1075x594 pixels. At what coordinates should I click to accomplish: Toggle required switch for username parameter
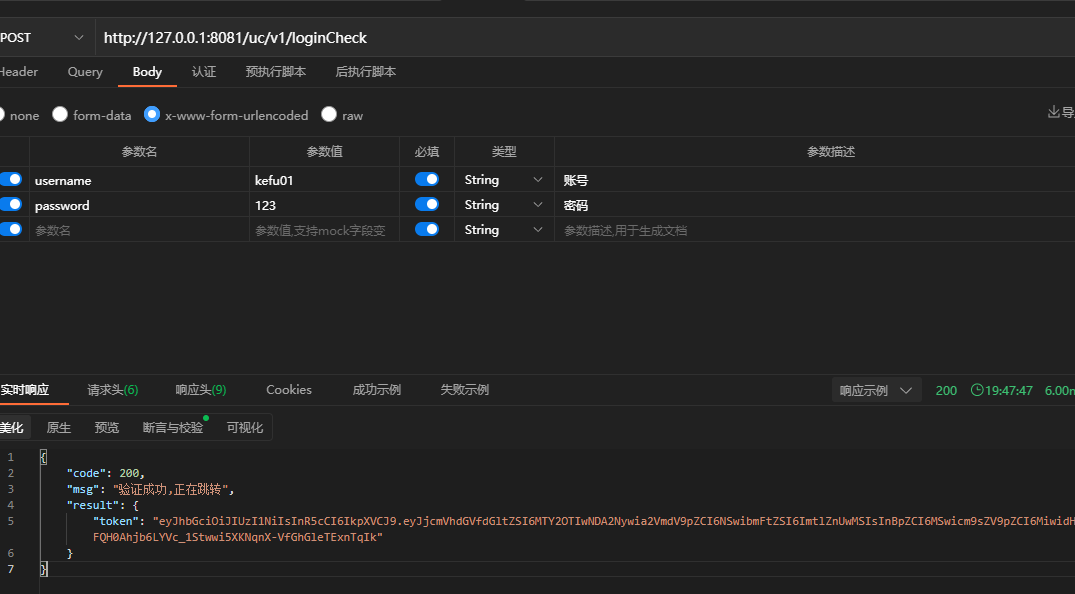coord(426,180)
